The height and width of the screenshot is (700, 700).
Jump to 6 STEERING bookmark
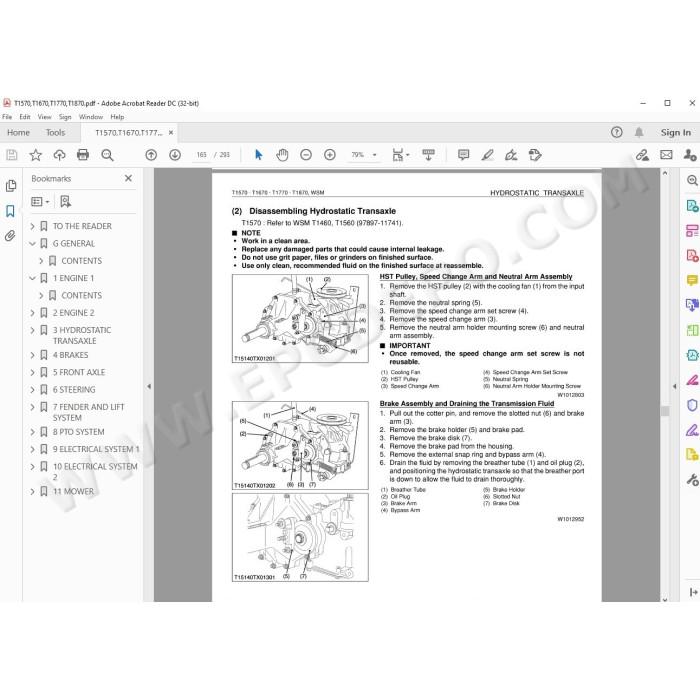click(74, 390)
